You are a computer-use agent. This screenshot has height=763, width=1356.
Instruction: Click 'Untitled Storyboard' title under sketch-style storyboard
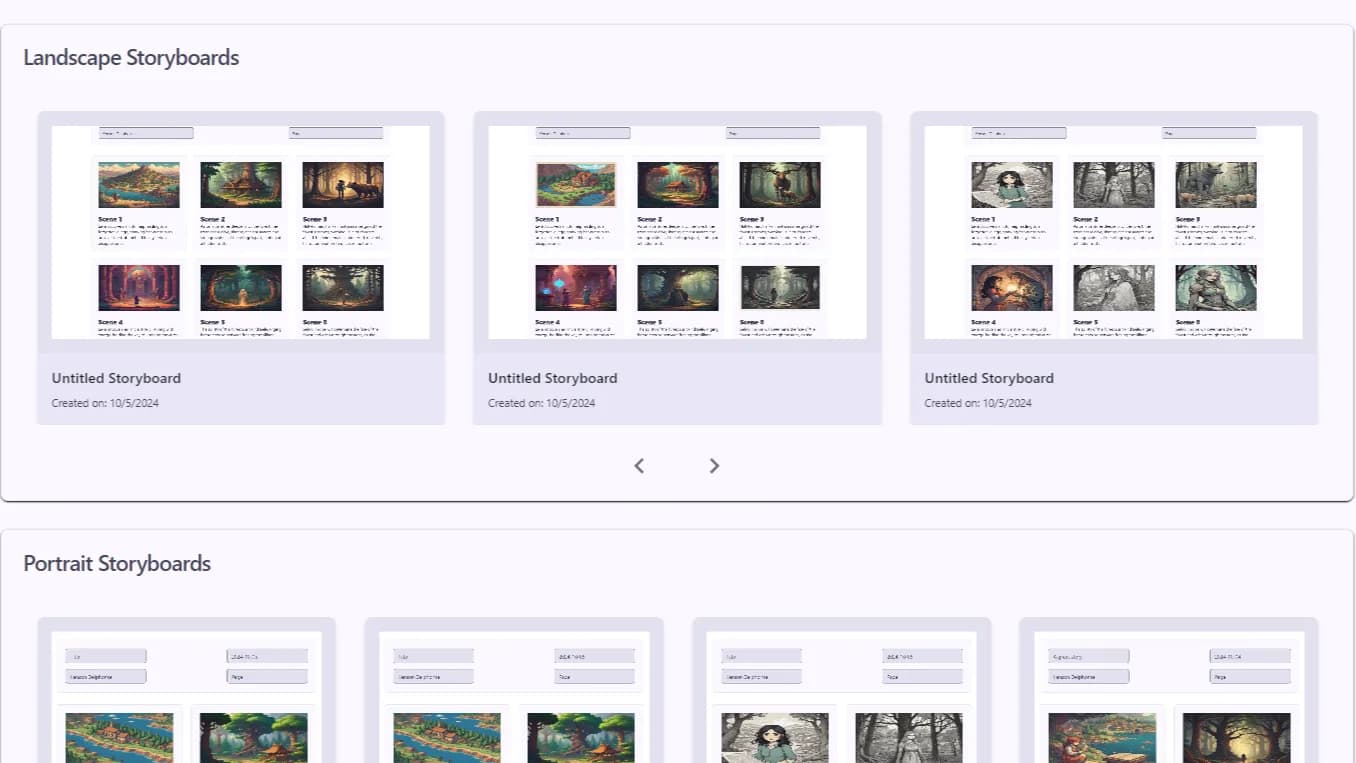point(989,378)
